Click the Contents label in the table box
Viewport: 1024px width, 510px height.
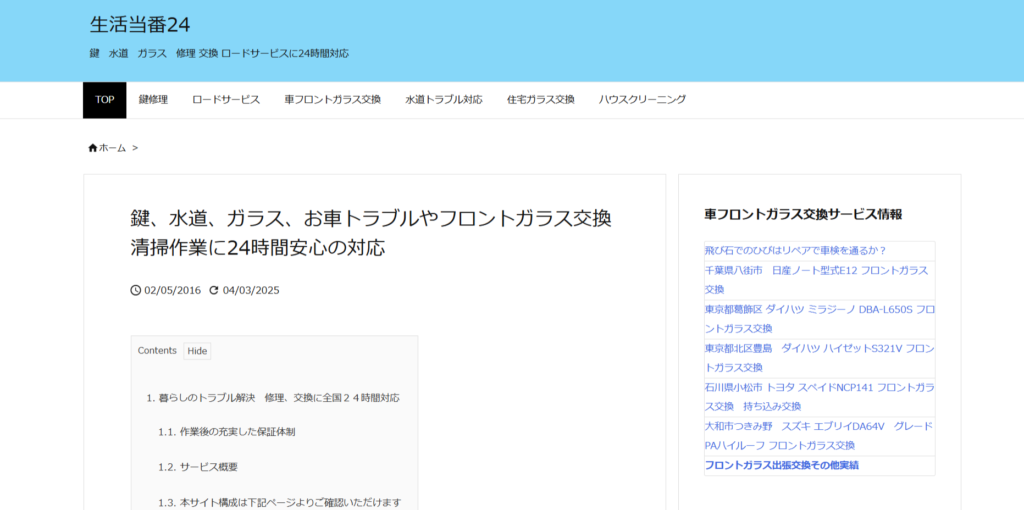pos(157,351)
